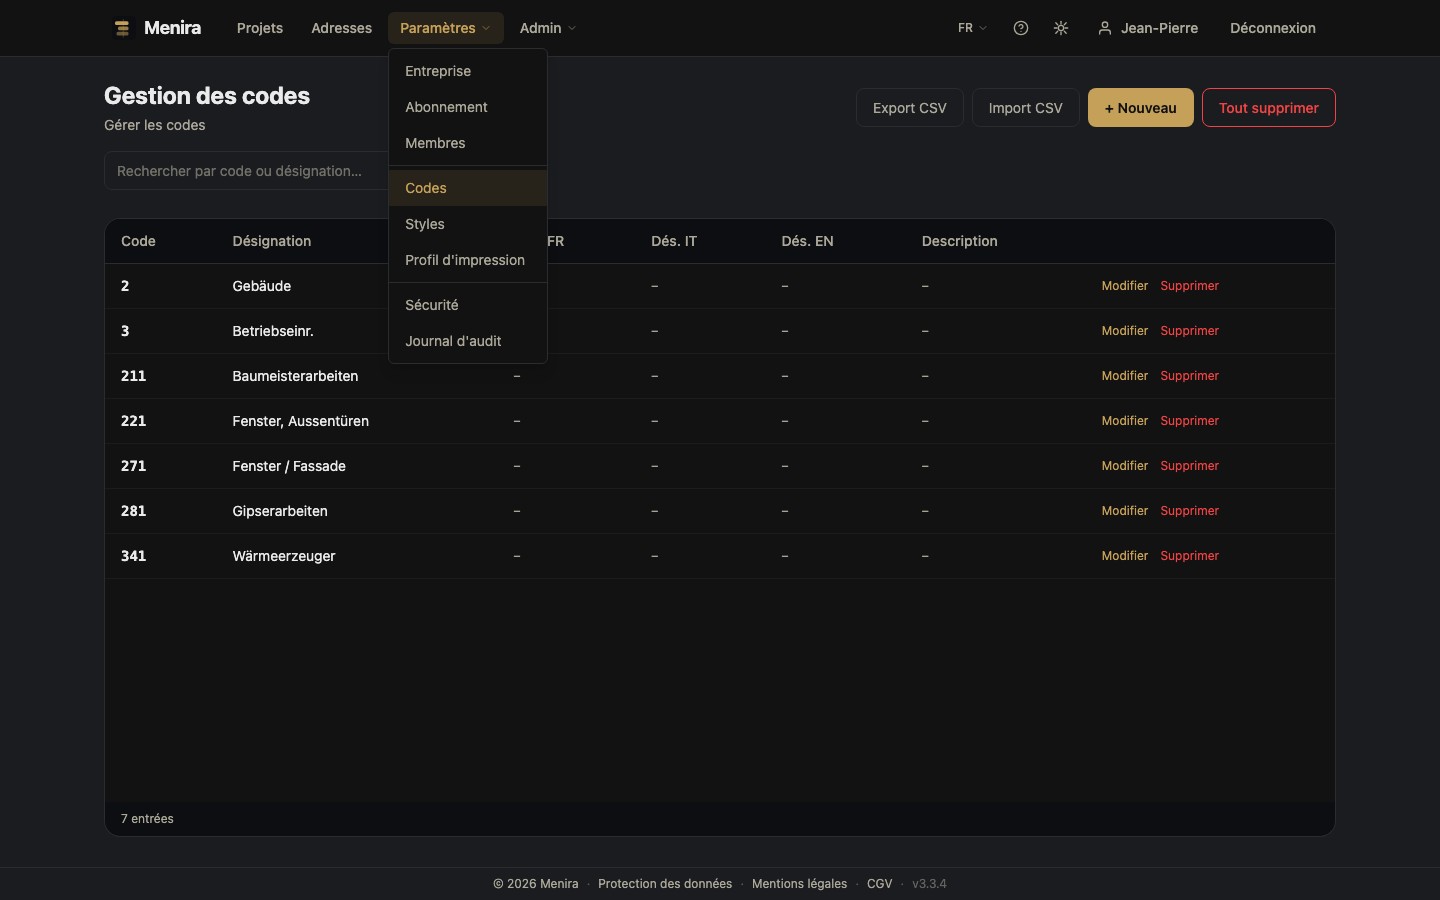The image size is (1440, 900).
Task: Expand the Admin dropdown menu
Action: [x=547, y=28]
